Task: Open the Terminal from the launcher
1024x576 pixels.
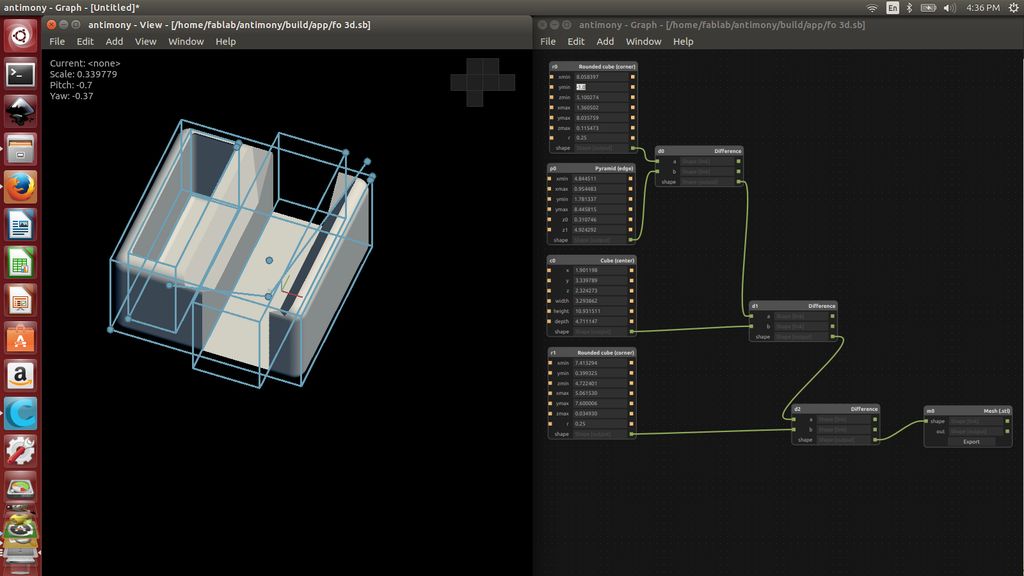Action: click(x=21, y=74)
